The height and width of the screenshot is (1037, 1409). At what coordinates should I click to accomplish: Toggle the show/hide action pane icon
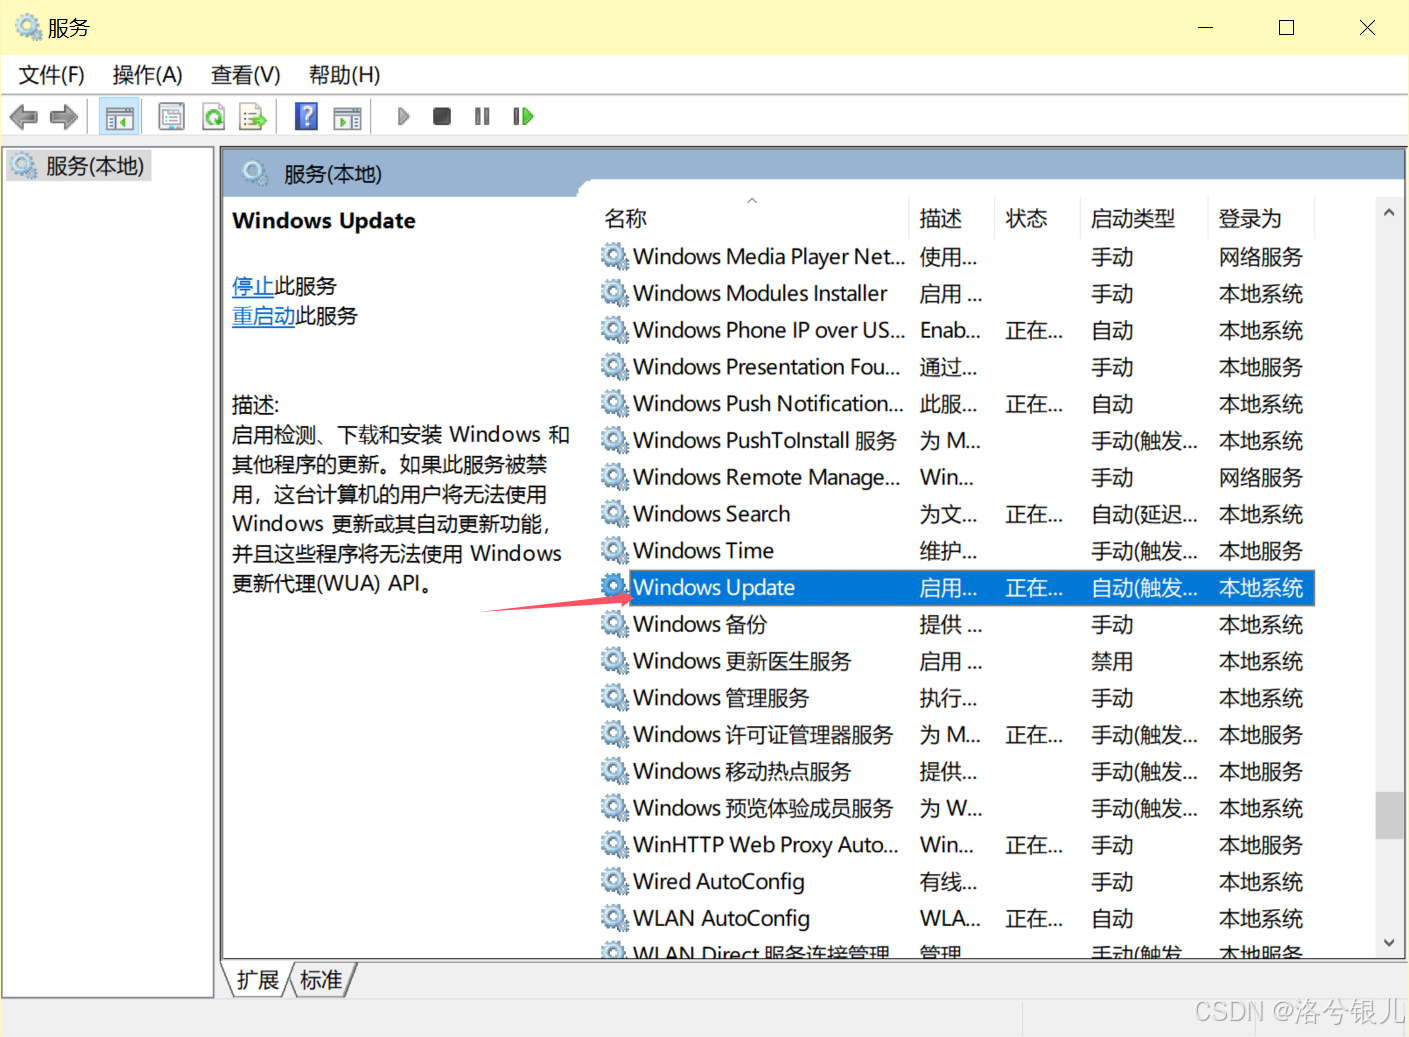coord(347,117)
